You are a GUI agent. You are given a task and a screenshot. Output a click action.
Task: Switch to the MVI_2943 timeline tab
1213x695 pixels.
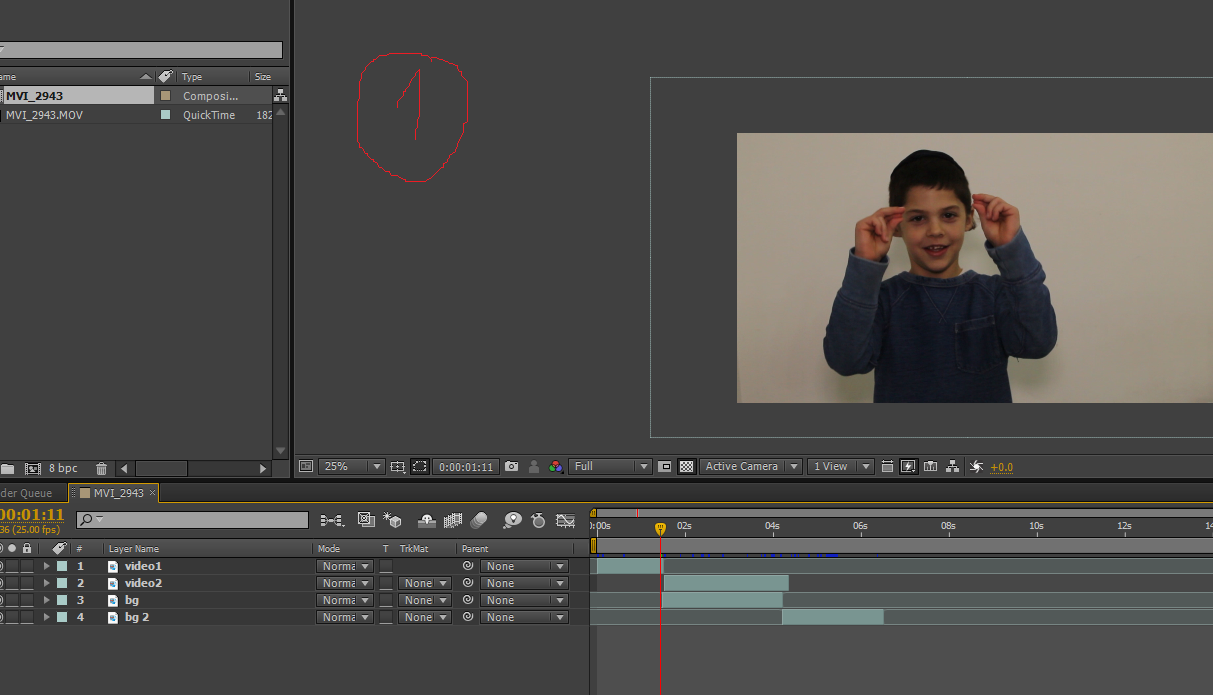point(117,493)
